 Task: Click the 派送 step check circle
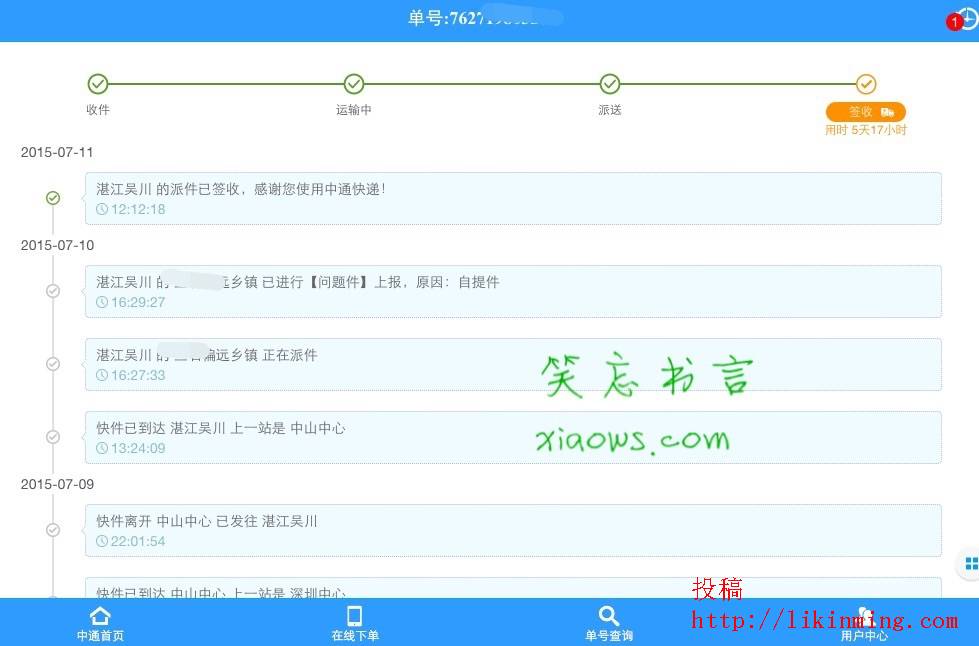point(610,84)
